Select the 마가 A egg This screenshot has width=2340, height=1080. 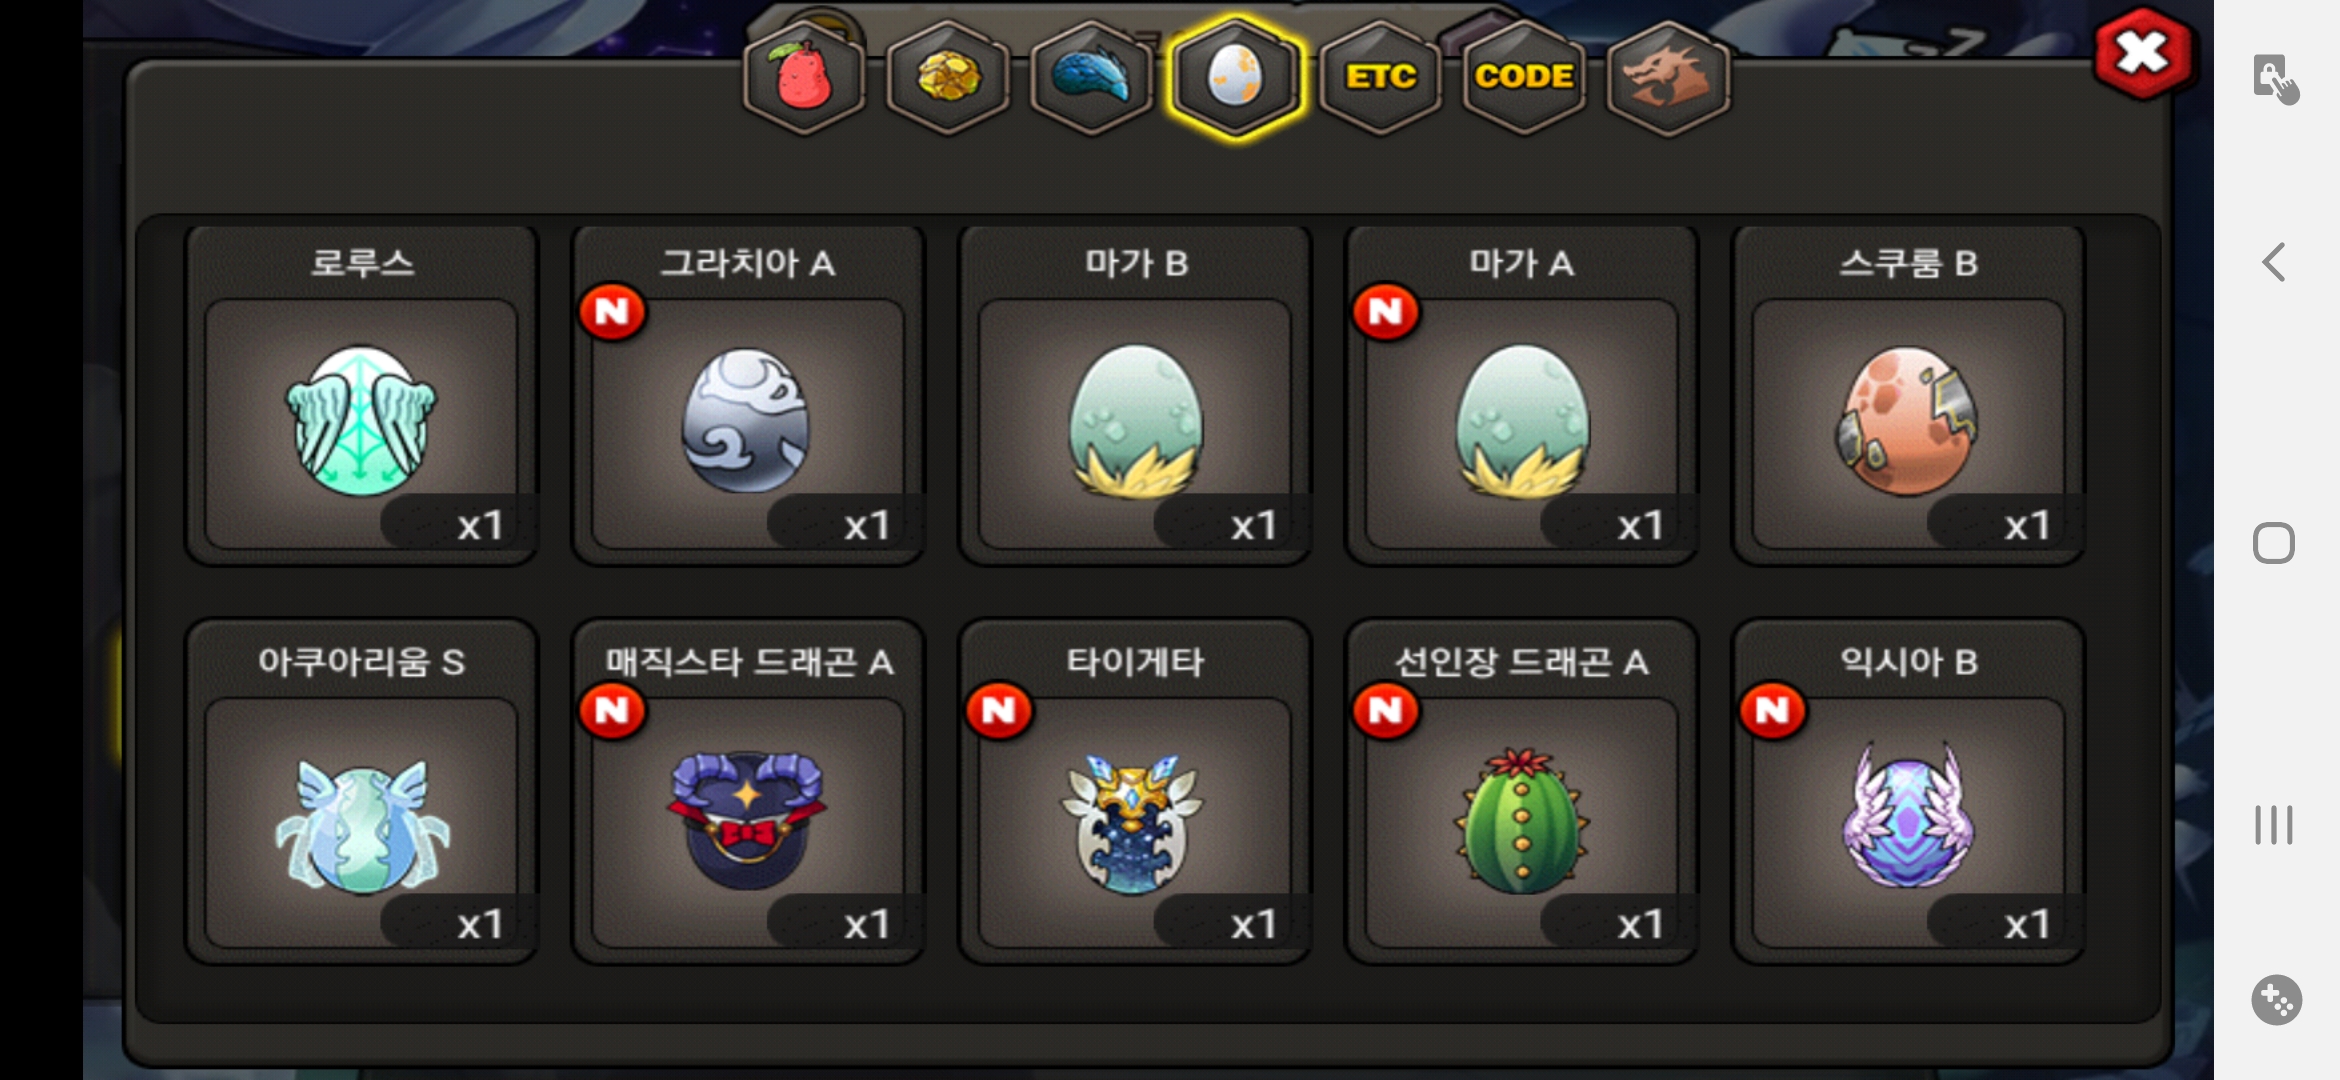(1521, 395)
